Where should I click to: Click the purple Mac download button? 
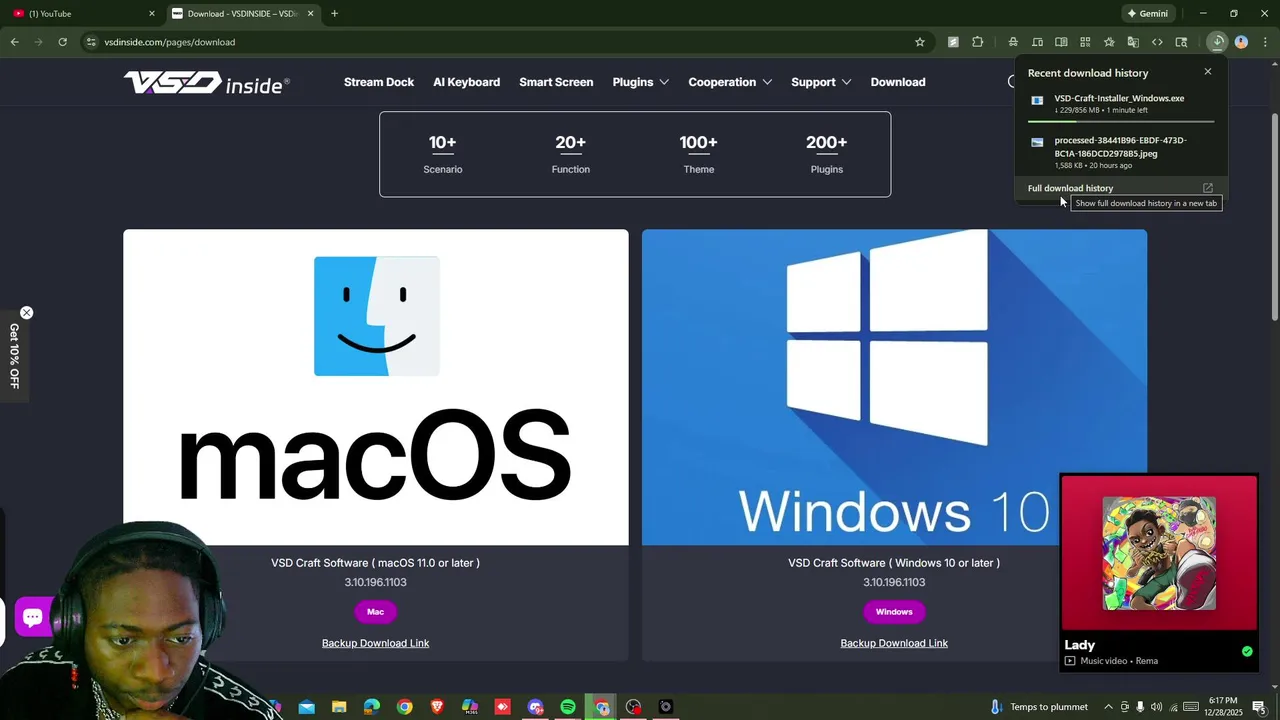click(375, 612)
